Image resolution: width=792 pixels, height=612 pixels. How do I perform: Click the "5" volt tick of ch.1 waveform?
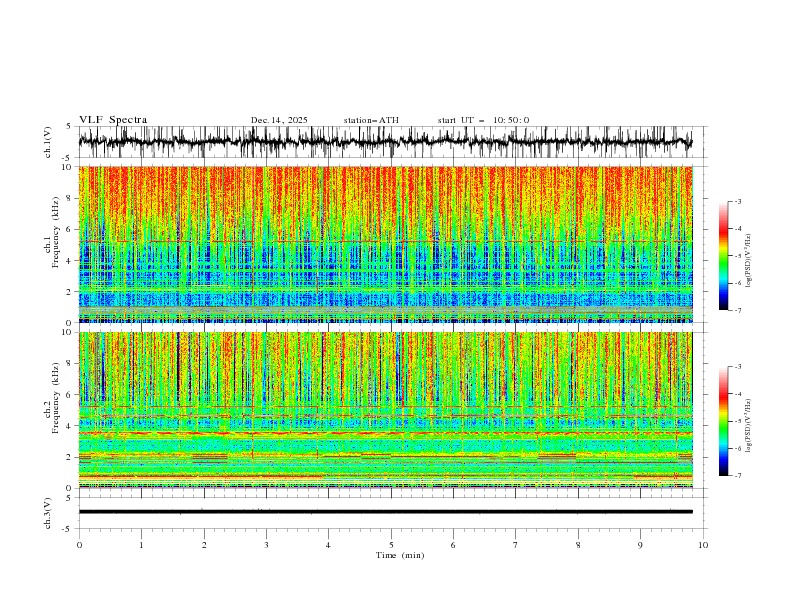click(x=69, y=127)
